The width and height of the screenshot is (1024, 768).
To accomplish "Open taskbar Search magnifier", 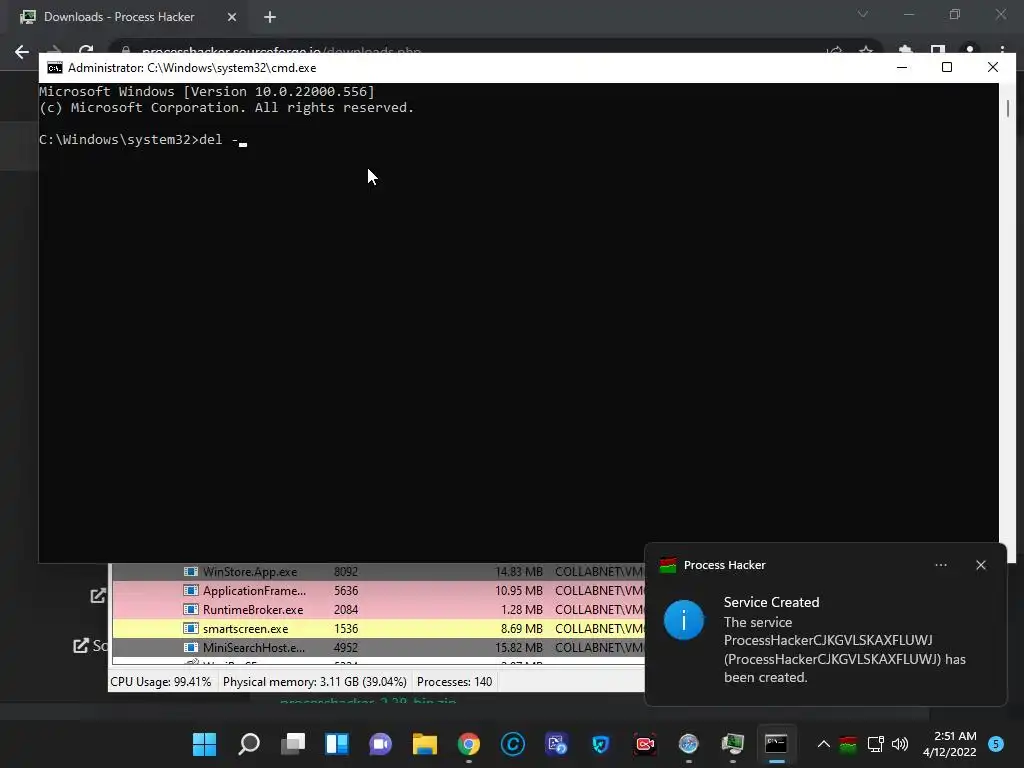I will pyautogui.click(x=249, y=744).
